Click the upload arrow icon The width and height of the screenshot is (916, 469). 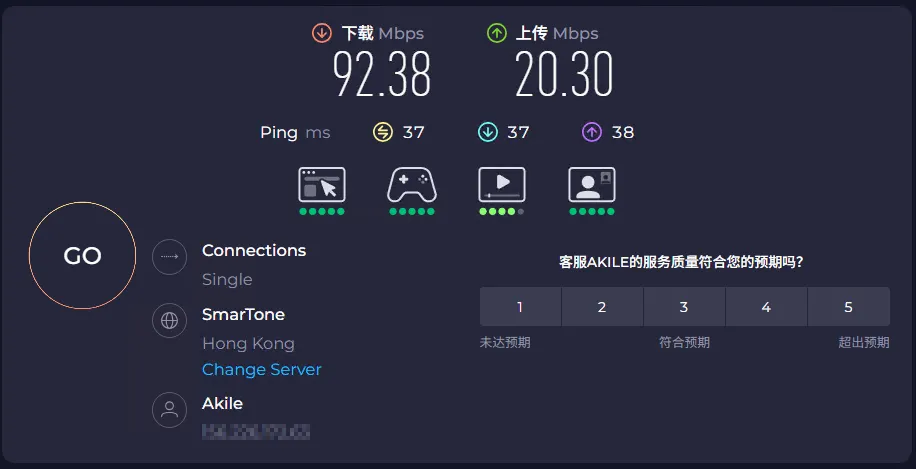pyautogui.click(x=497, y=33)
